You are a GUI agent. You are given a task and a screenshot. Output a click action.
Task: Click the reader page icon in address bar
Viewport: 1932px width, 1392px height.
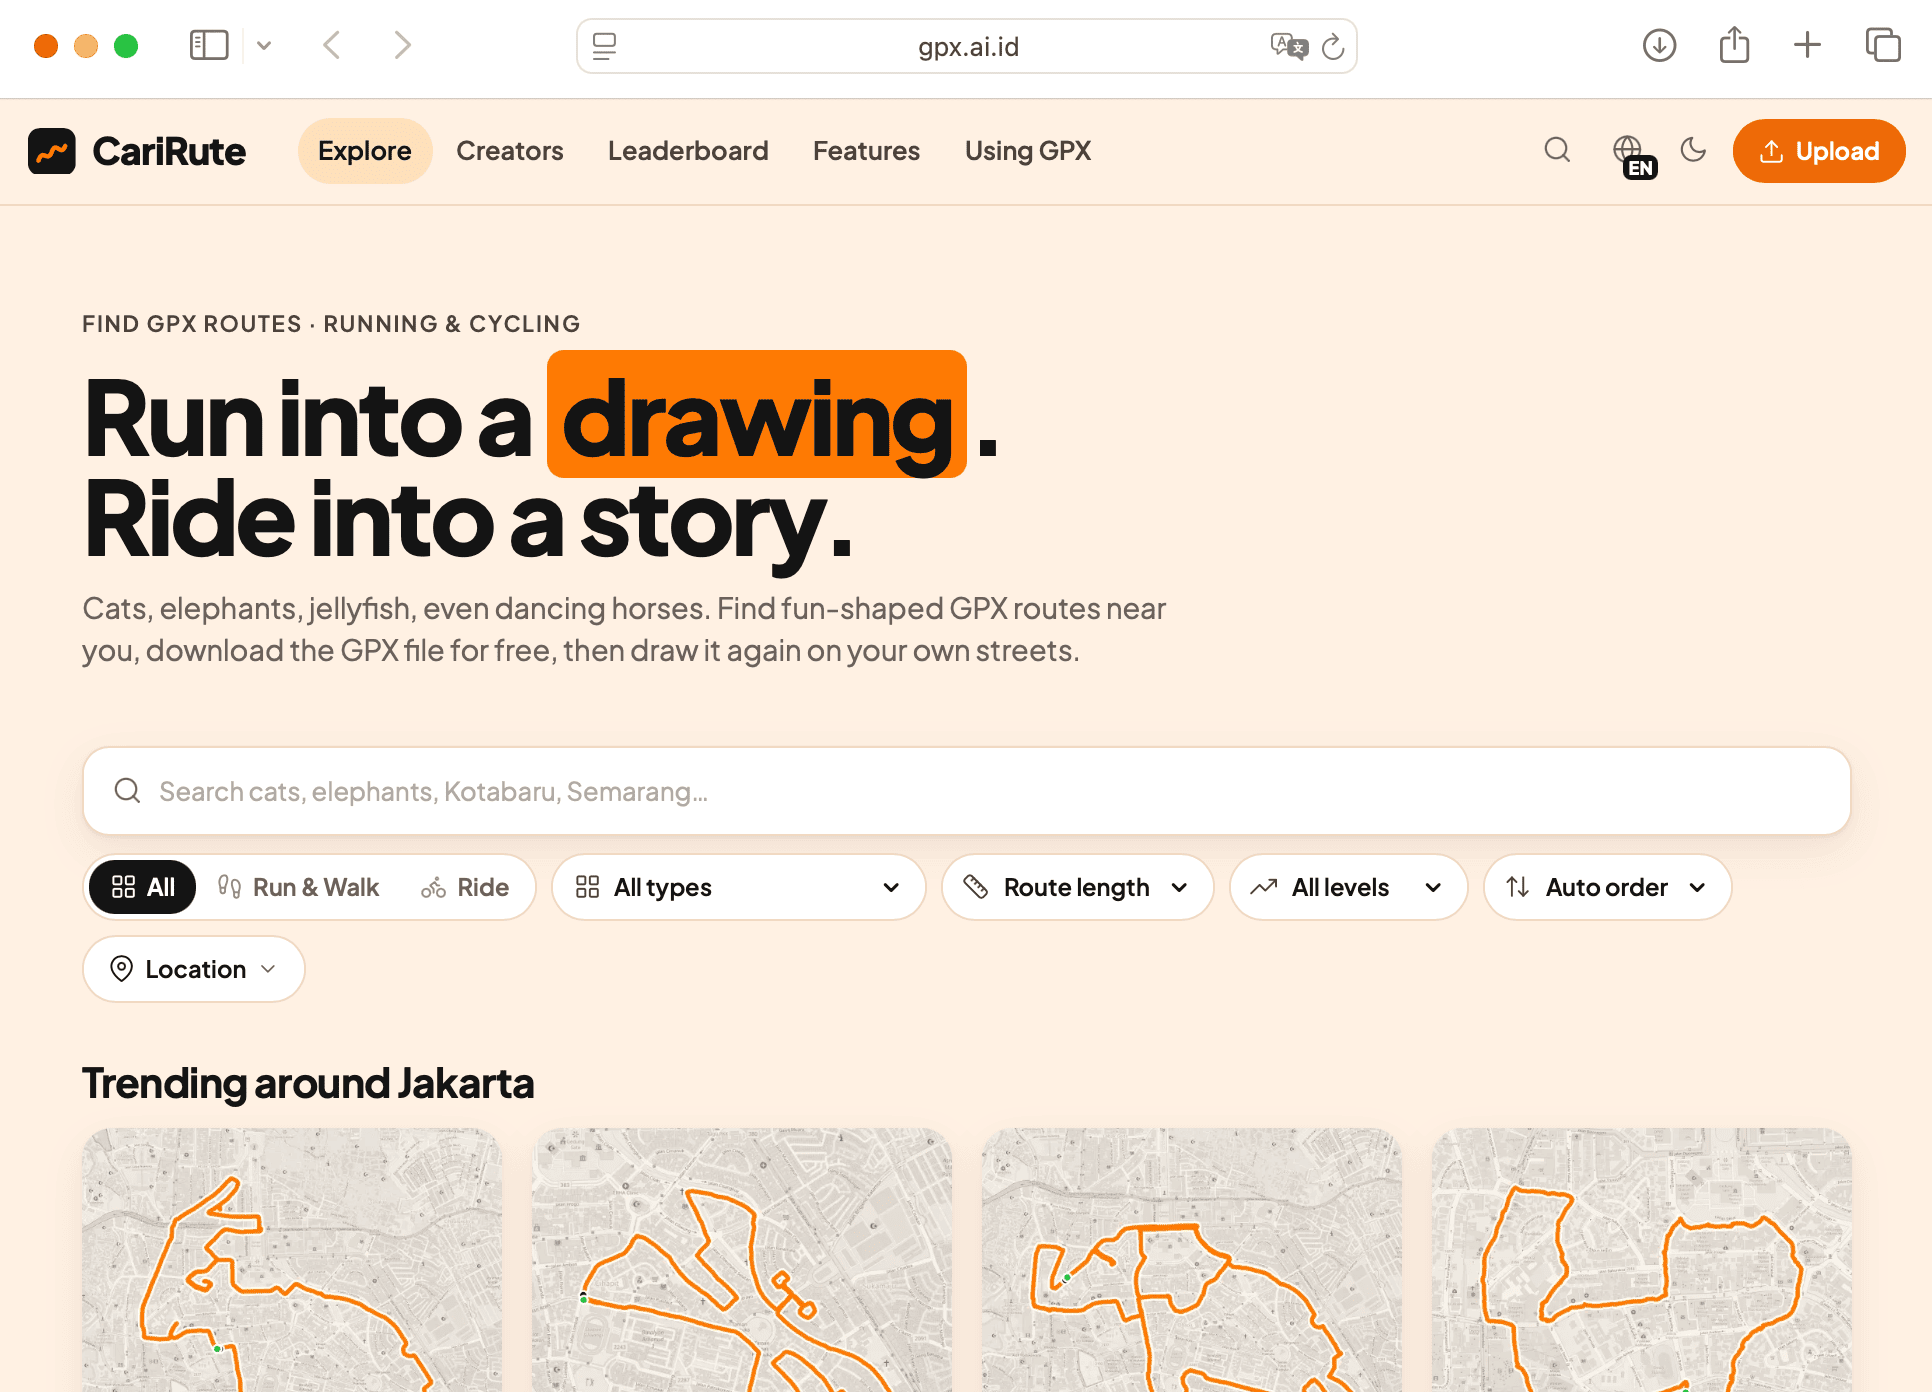point(604,46)
